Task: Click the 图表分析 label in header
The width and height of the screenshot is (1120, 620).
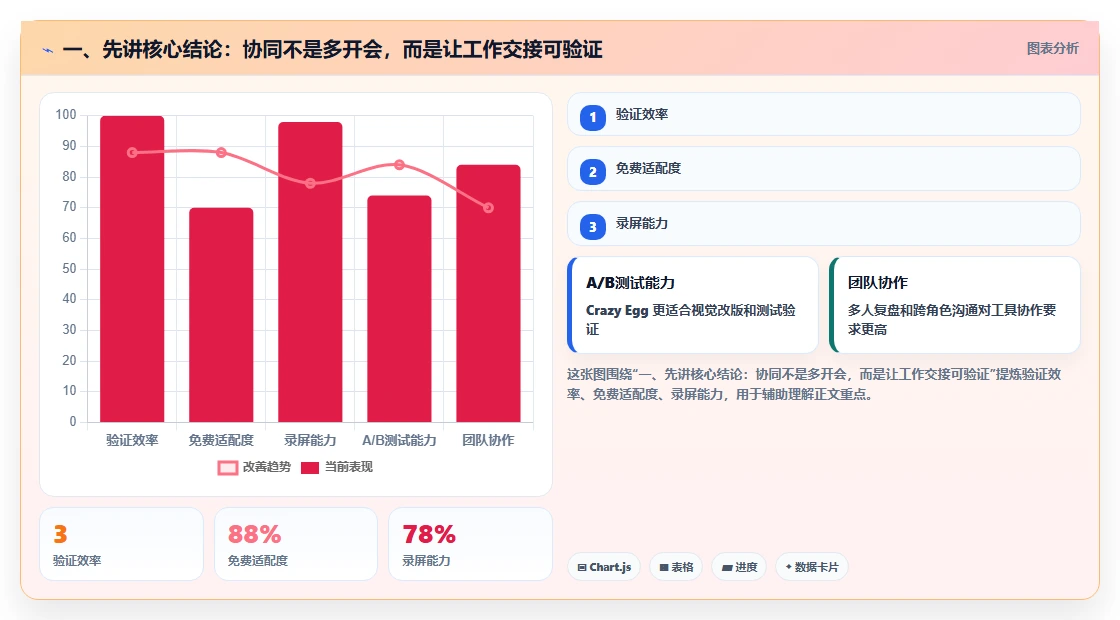Action: 1052,49
